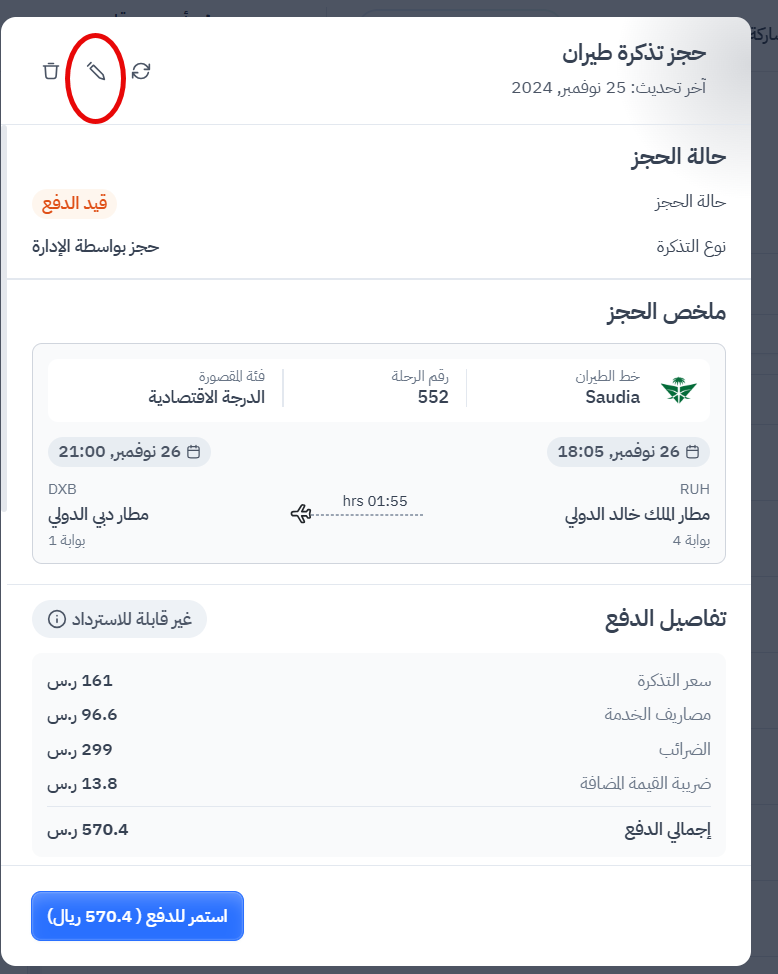
Task: Click the info icon in non-refundable badge
Action: [x=57, y=620]
